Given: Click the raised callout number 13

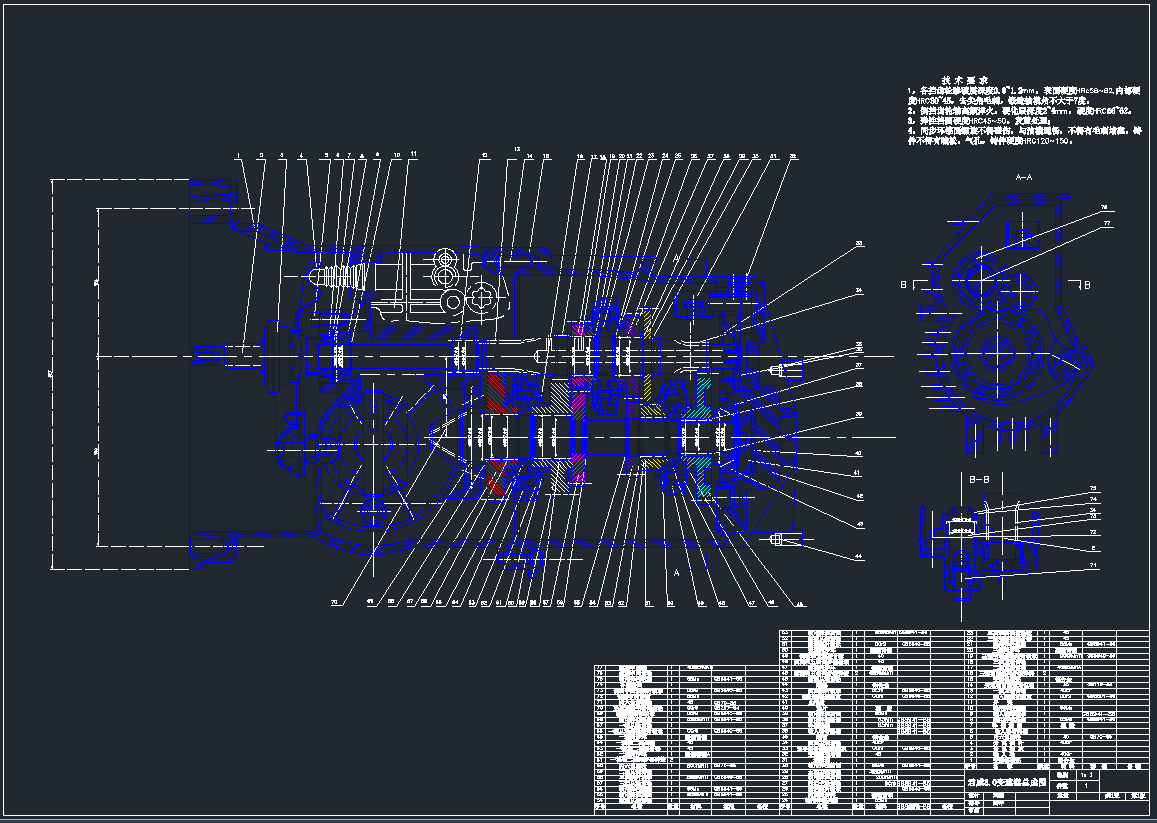Looking at the screenshot, I should click(x=516, y=148).
